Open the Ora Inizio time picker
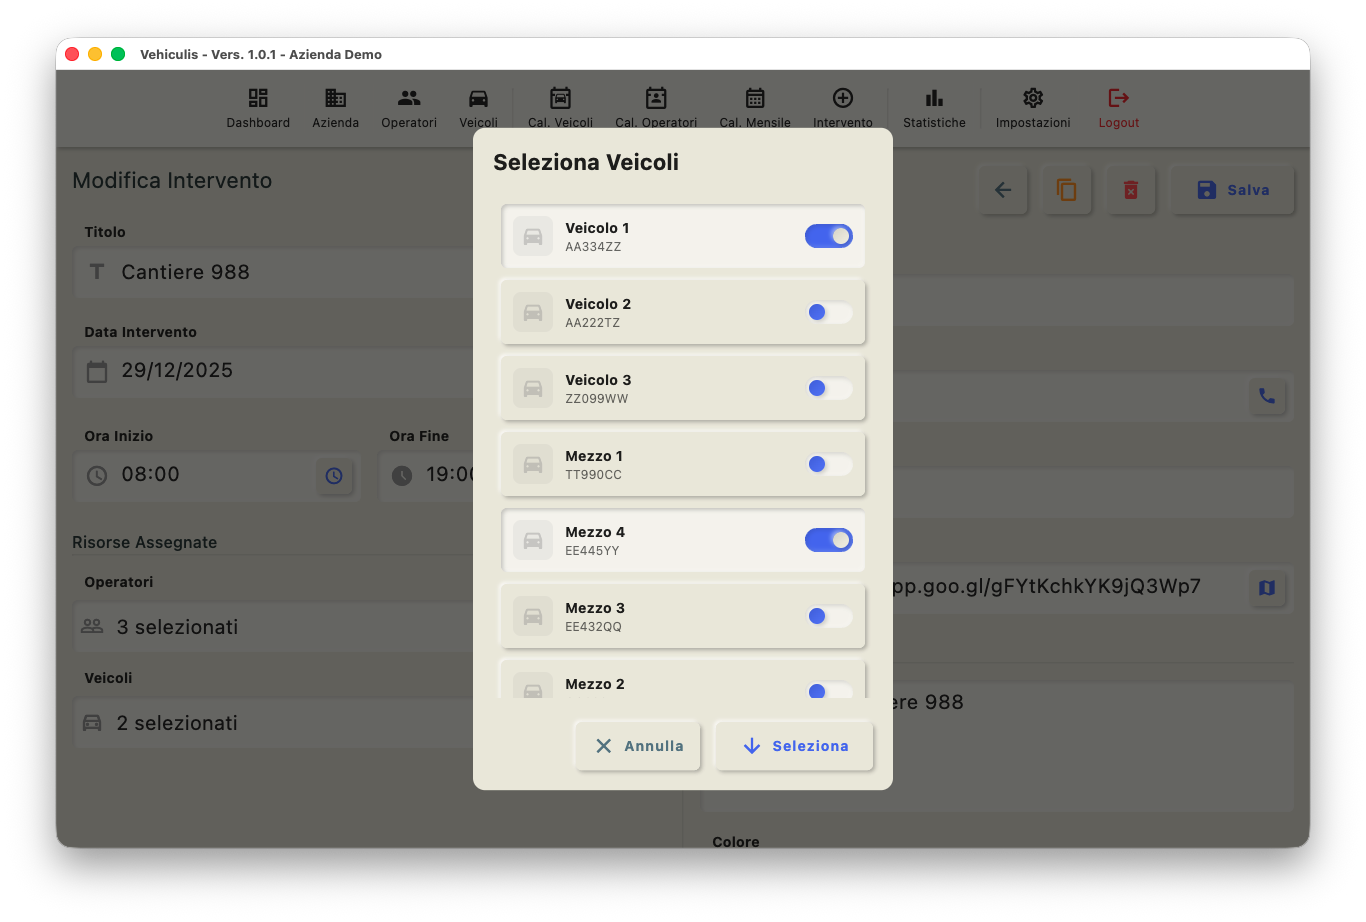 click(x=334, y=476)
